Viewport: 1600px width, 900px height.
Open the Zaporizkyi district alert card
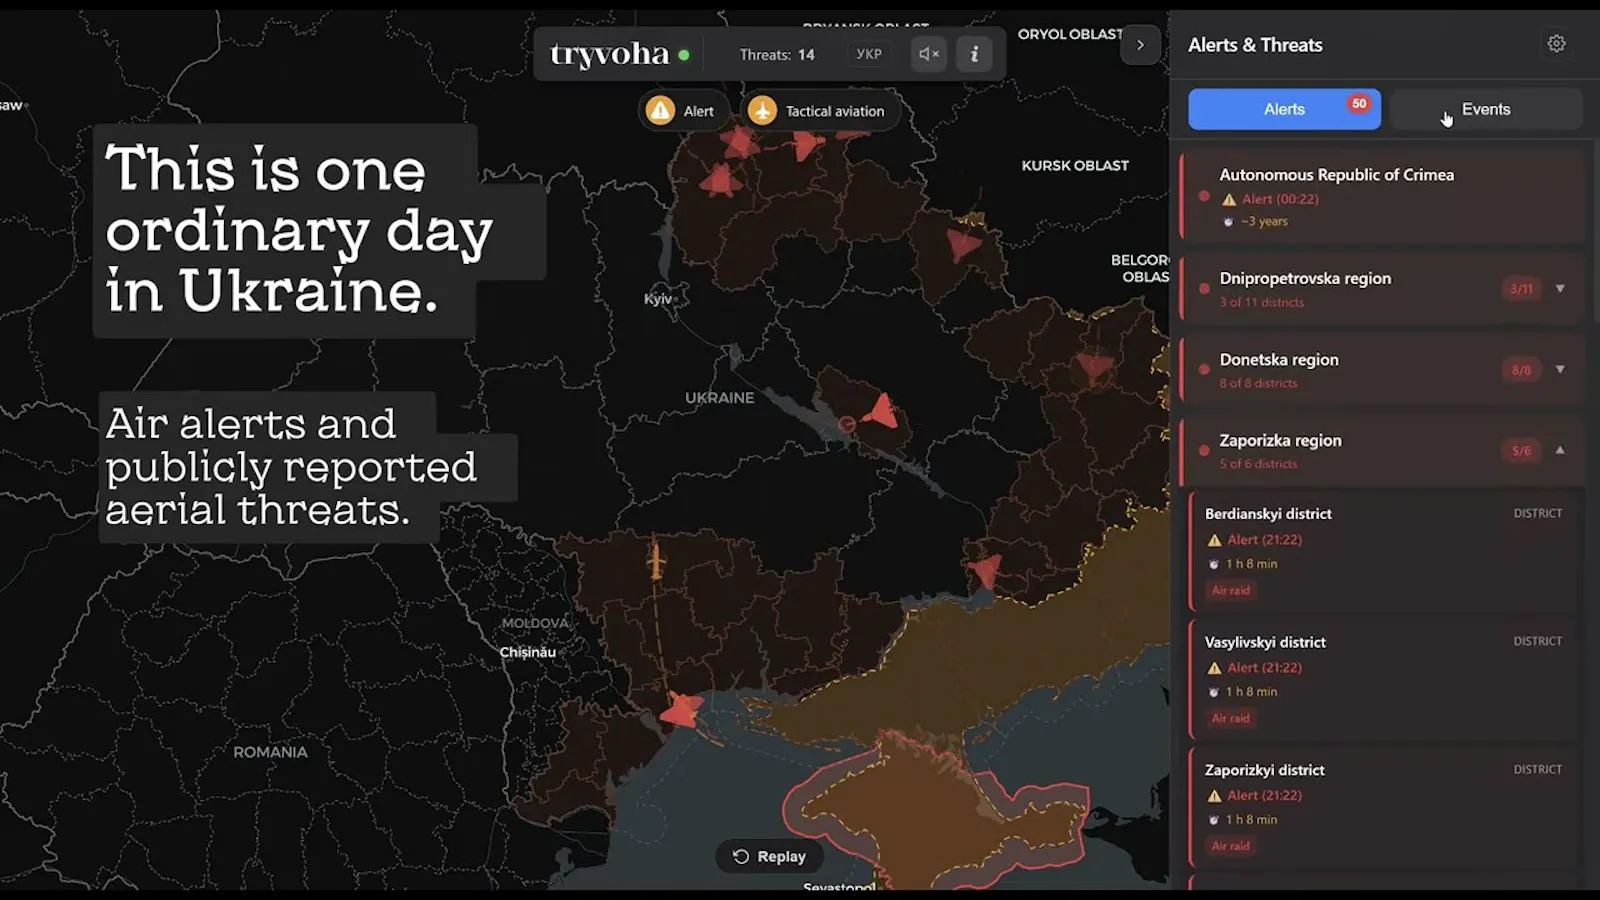[x=1383, y=807]
